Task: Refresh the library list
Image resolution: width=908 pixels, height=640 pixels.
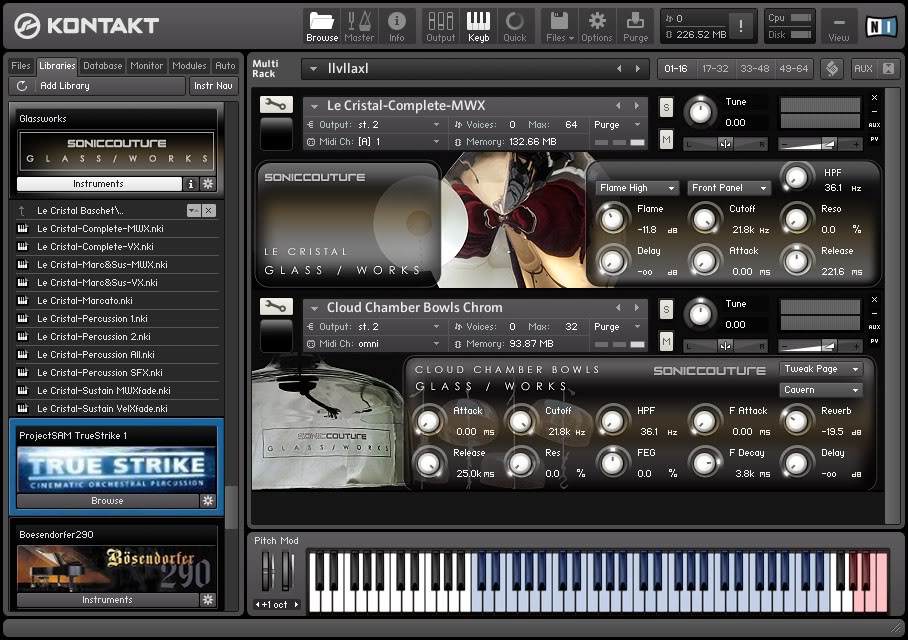Action: (x=22, y=86)
